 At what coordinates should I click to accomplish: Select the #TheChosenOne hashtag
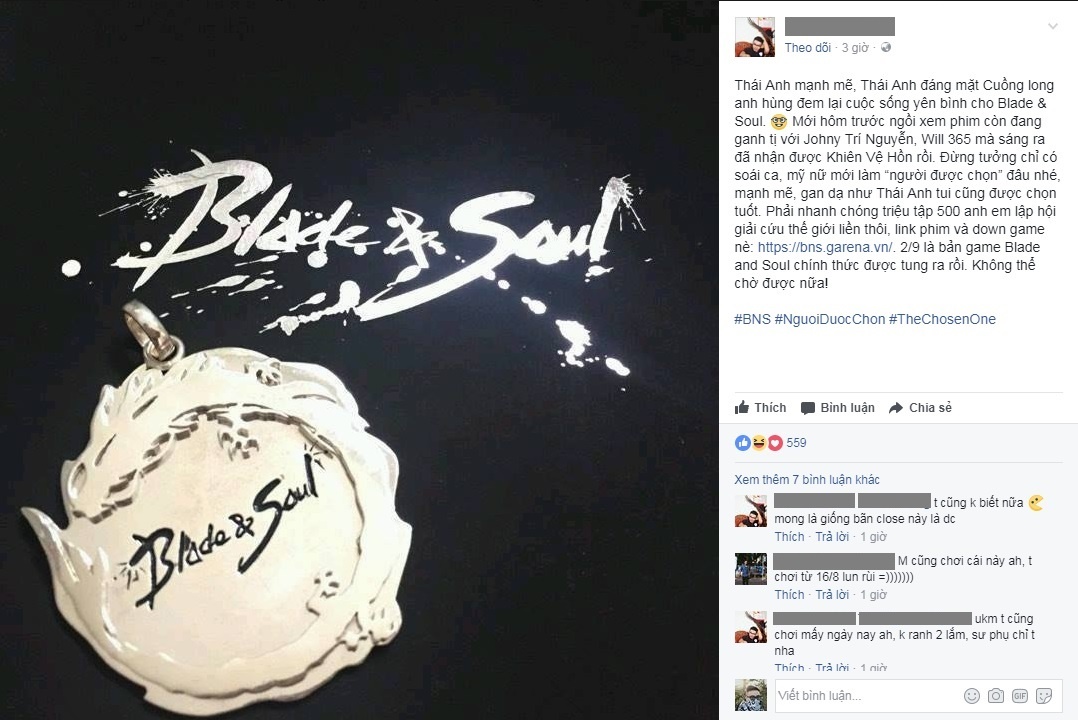coord(942,319)
